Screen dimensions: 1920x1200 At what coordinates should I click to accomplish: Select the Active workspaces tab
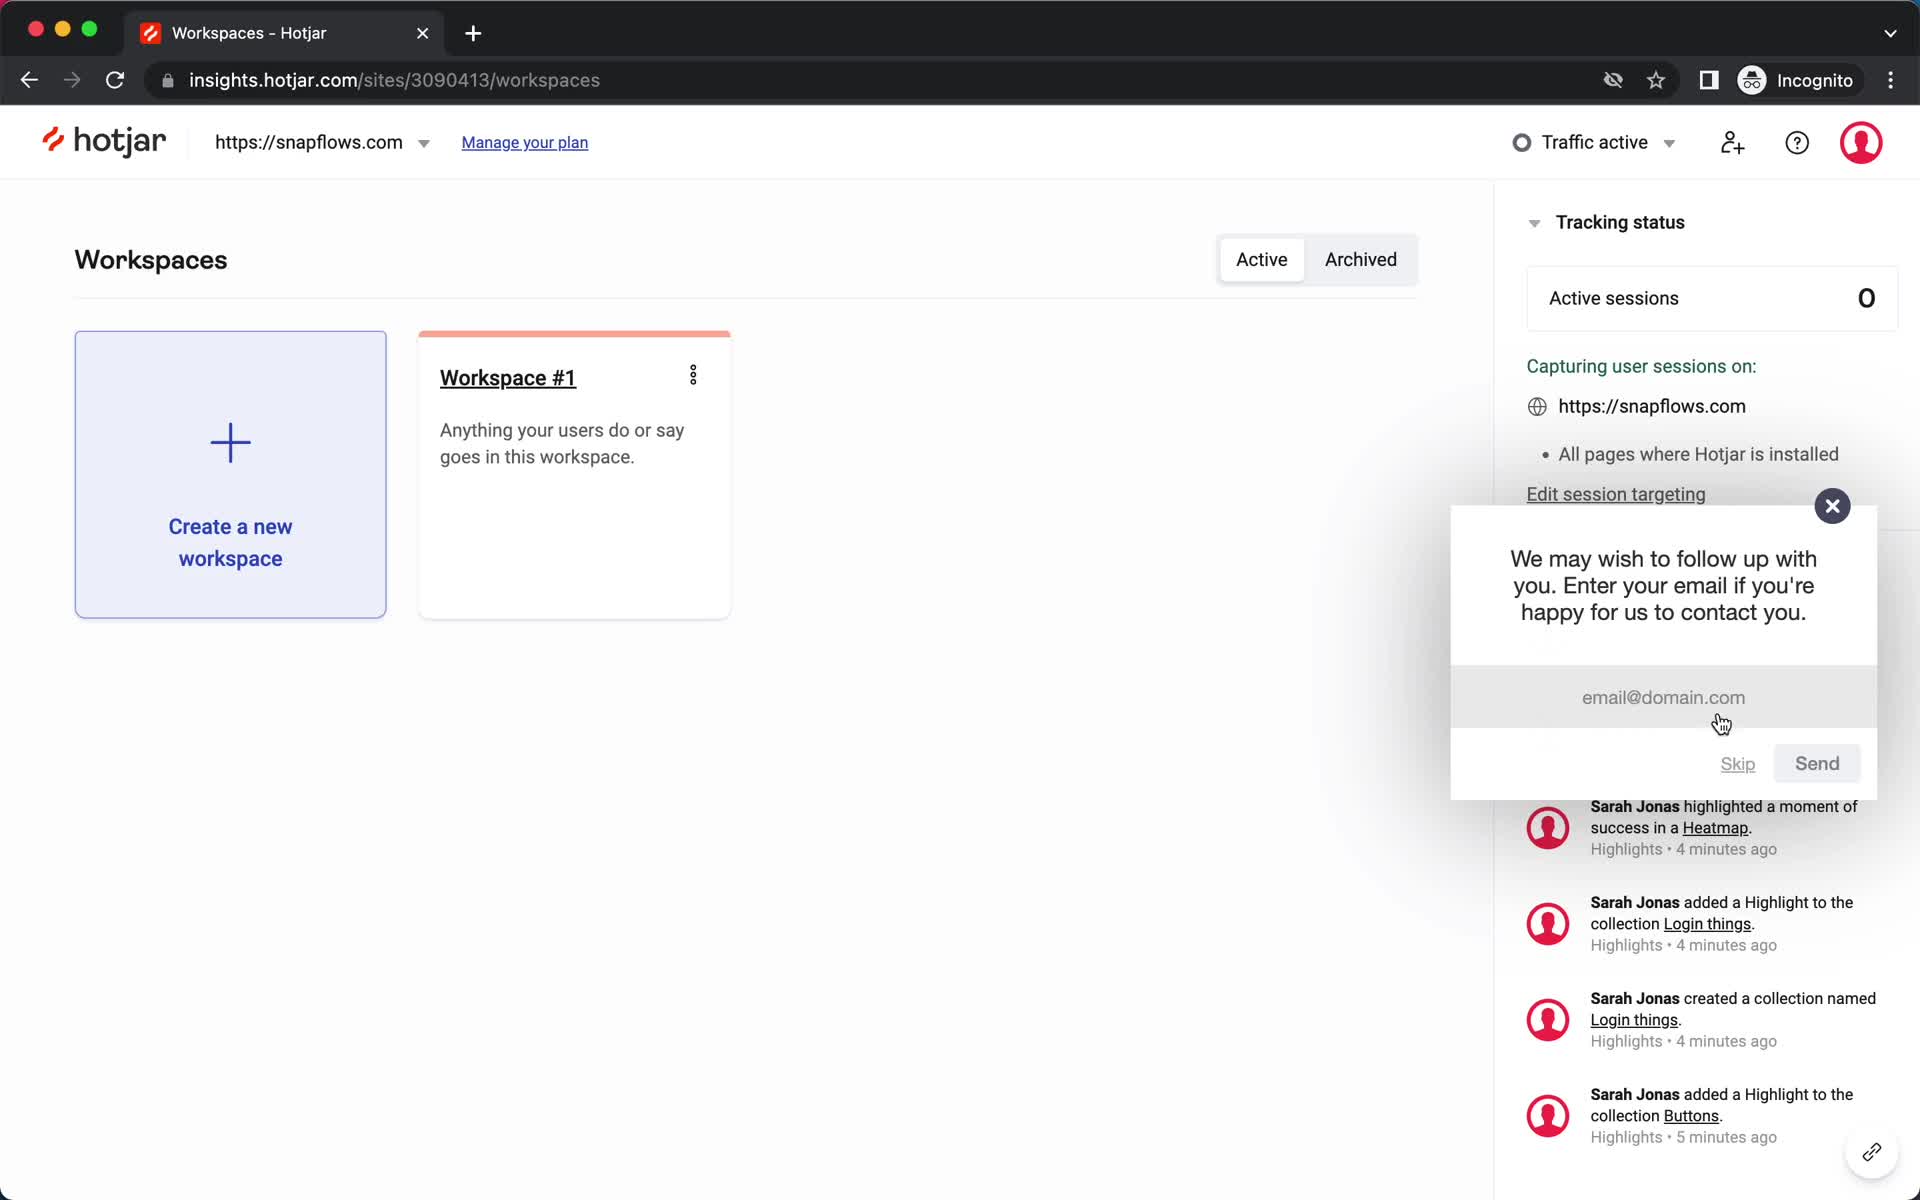[1261, 259]
